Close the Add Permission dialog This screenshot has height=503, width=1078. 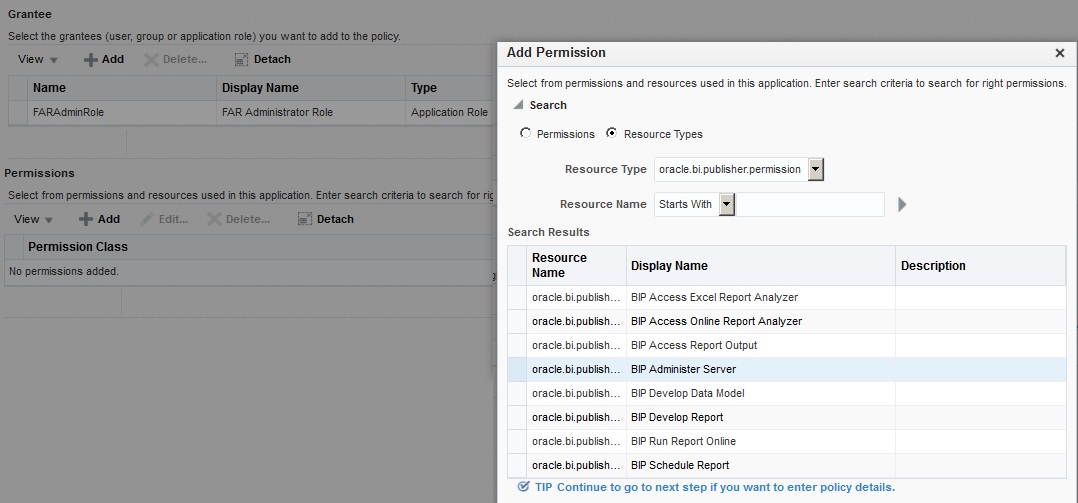(1060, 53)
